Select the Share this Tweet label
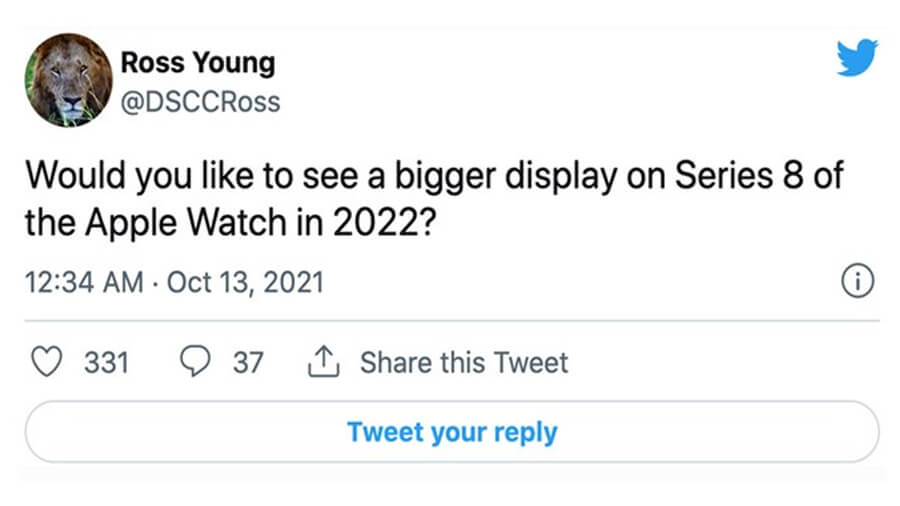Viewport: 900px width, 506px height. pos(463,362)
